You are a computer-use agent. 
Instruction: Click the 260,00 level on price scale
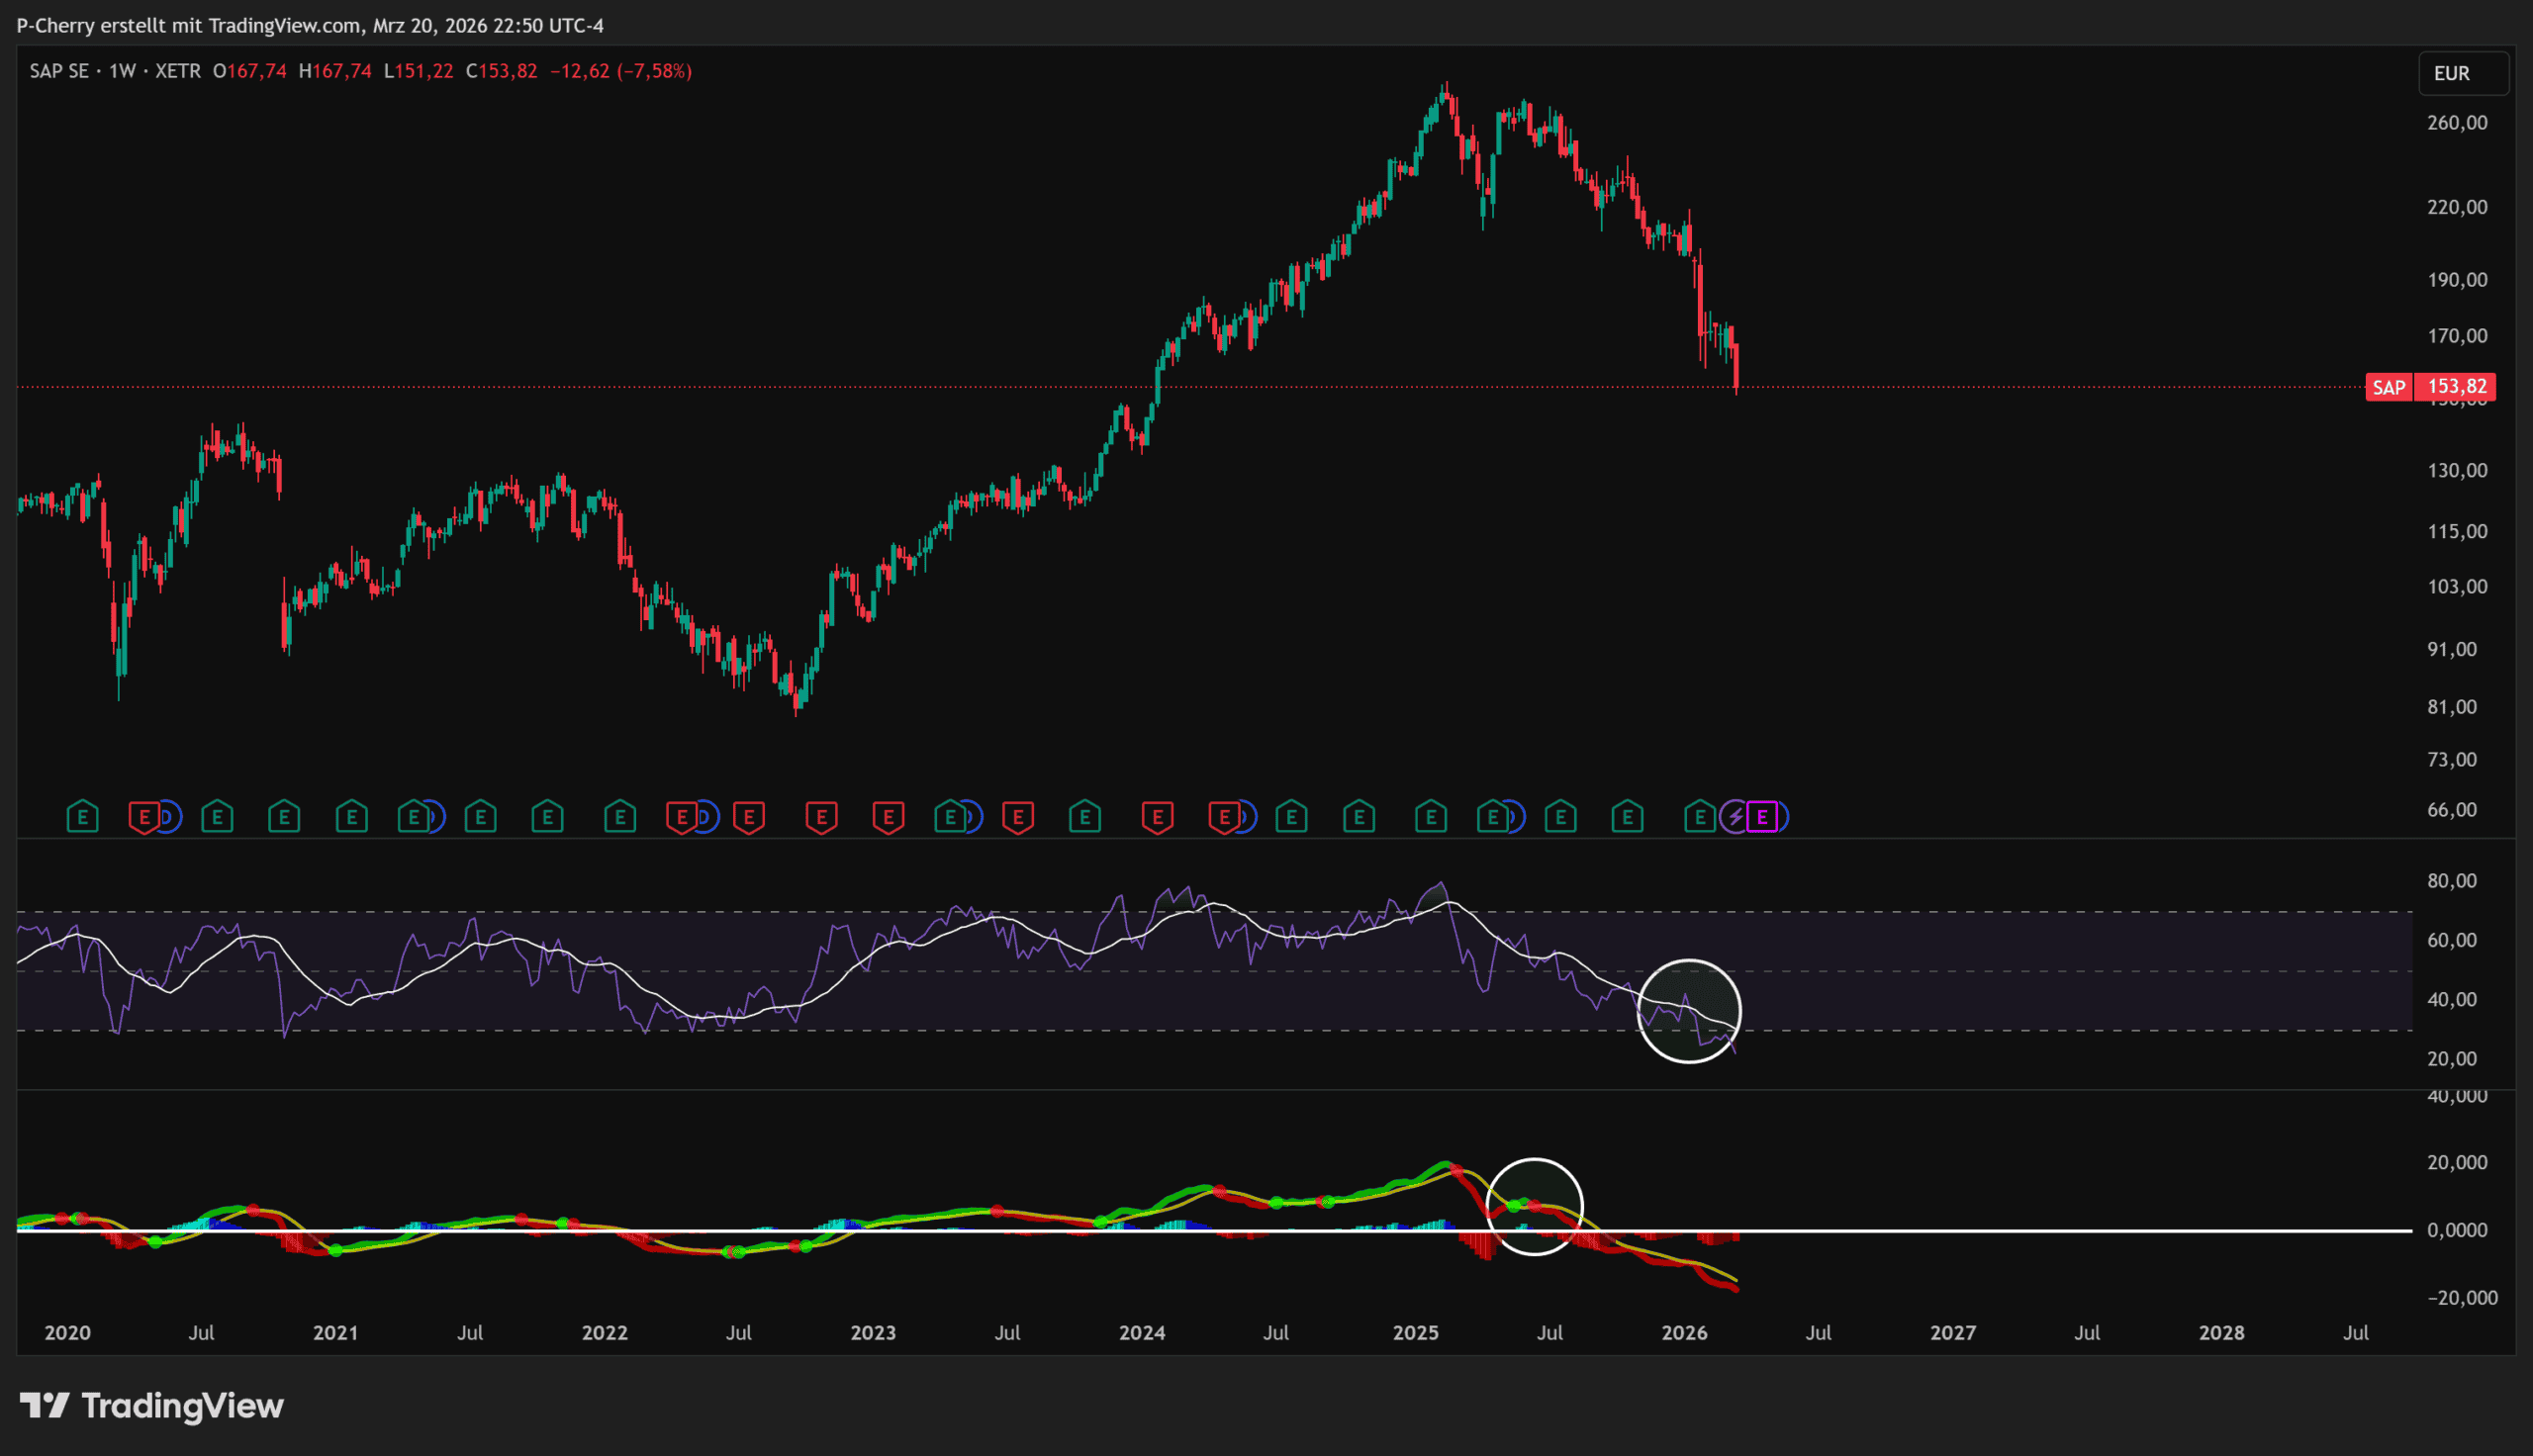(x=2456, y=122)
